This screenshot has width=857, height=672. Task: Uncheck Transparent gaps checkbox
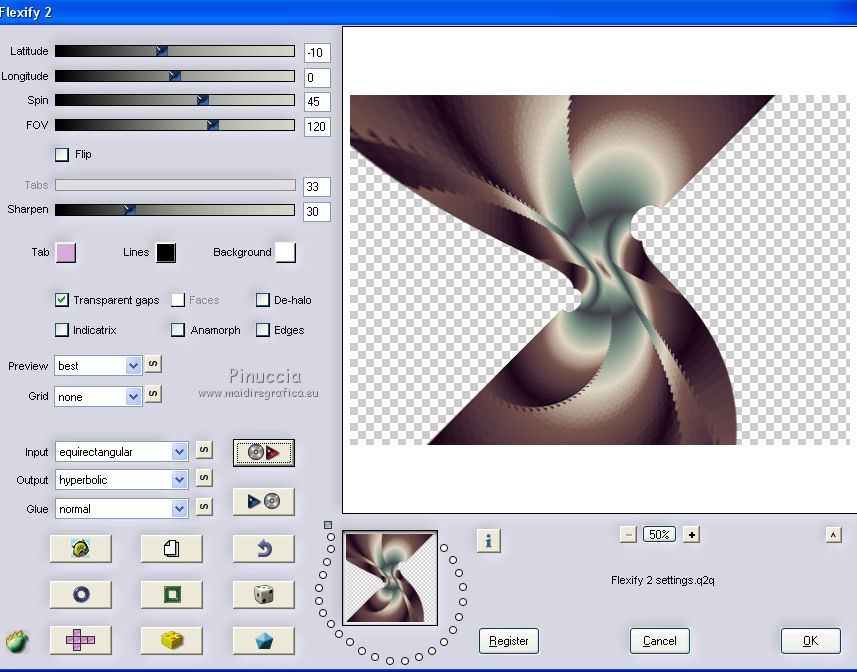62,300
